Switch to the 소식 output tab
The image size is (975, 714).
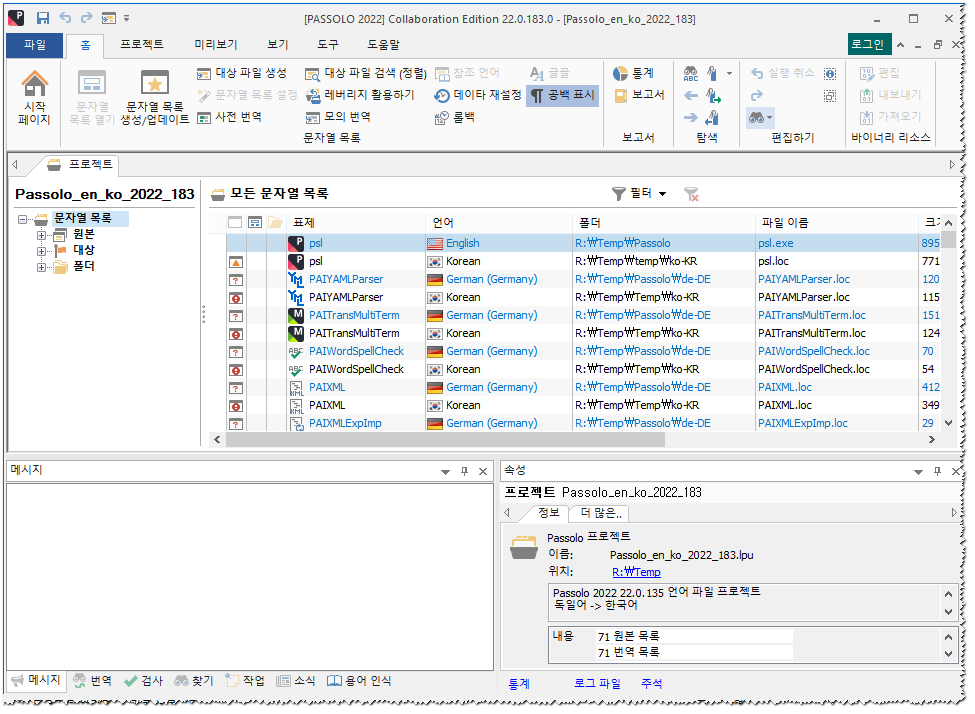(296, 682)
